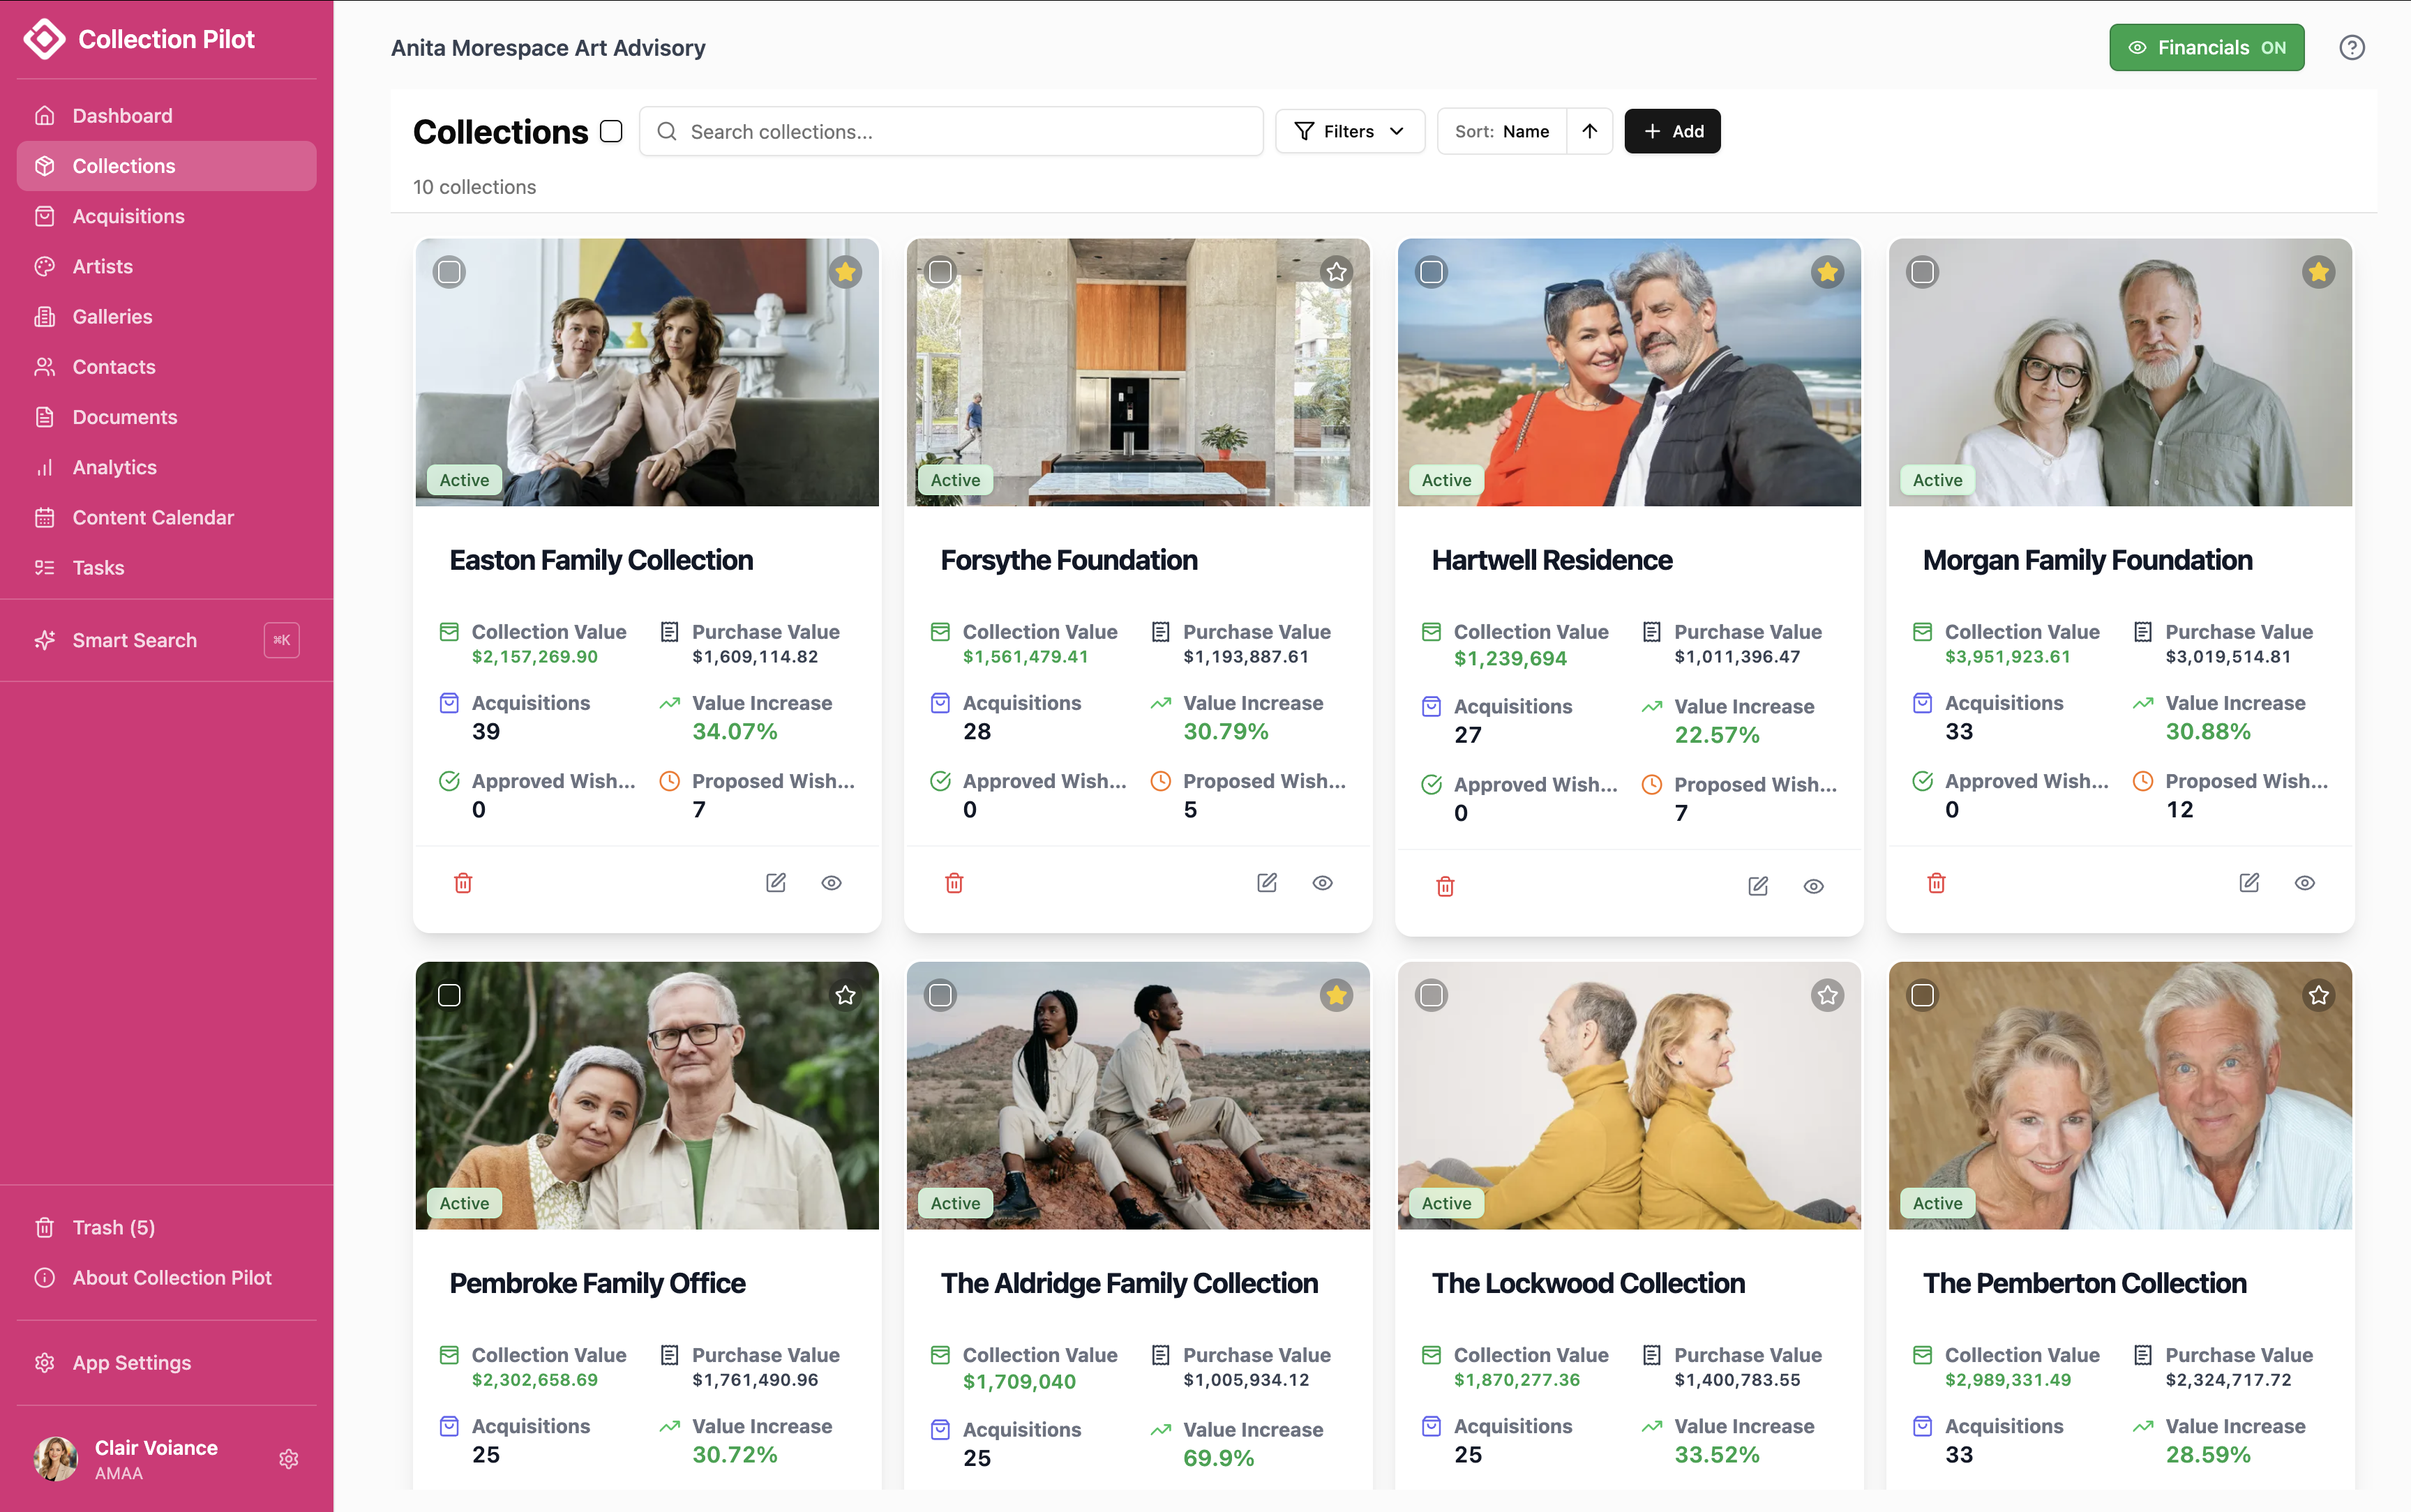Select the Hartwell Residence checkbox
This screenshot has height=1512, width=2411.
[x=1431, y=272]
